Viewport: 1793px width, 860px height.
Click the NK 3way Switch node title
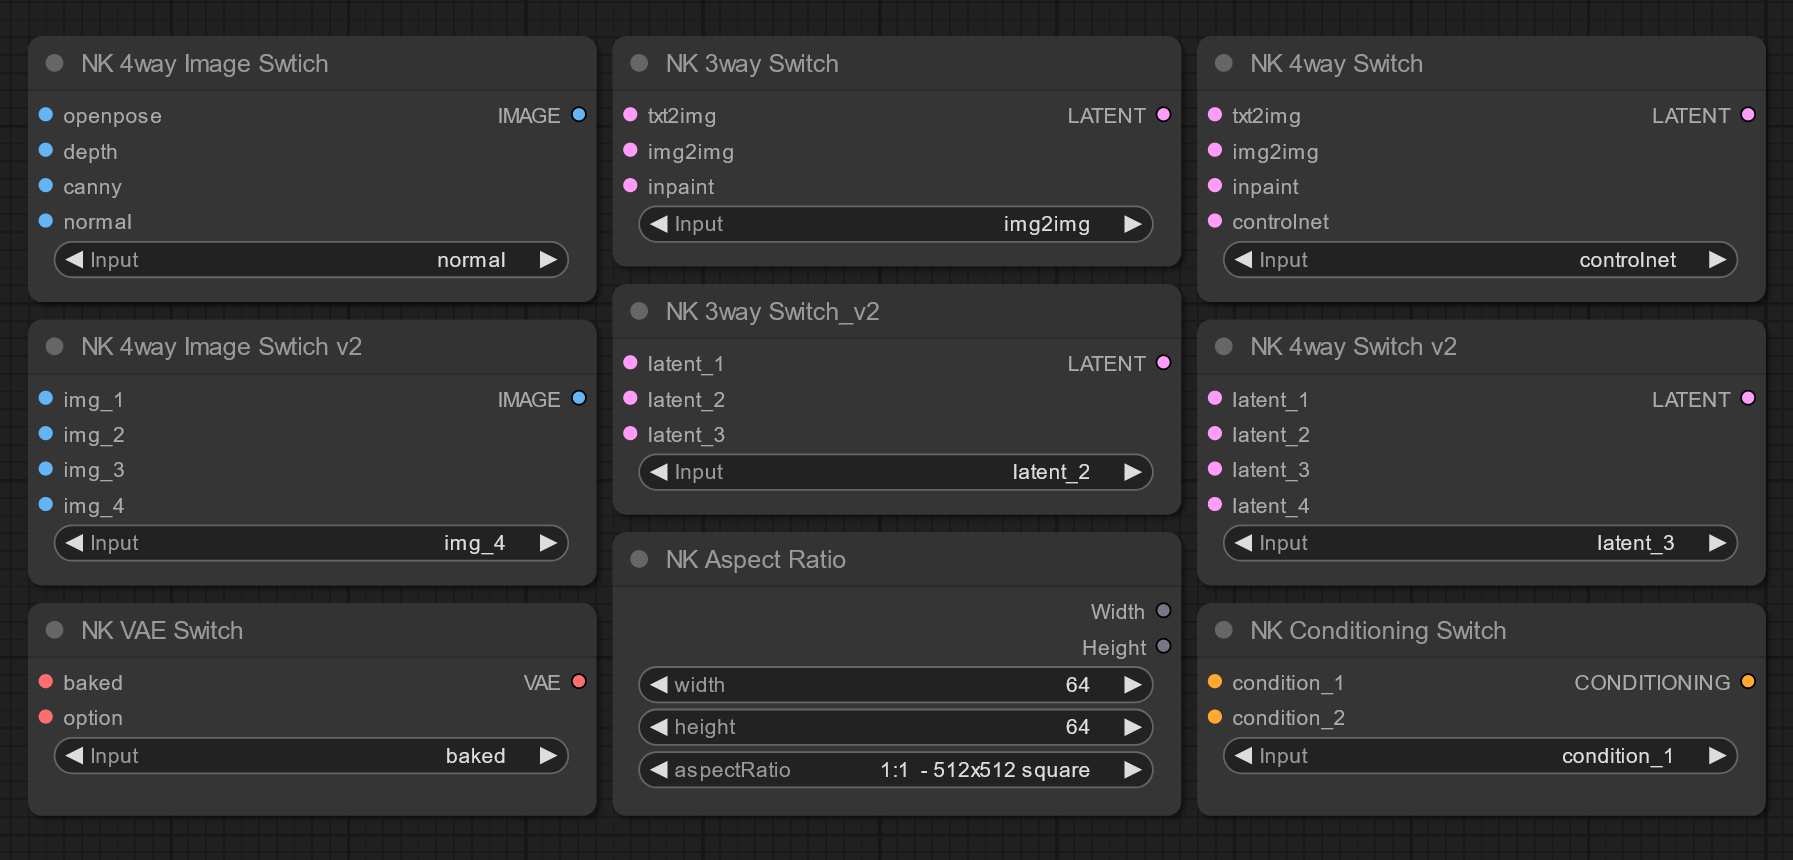coord(752,63)
